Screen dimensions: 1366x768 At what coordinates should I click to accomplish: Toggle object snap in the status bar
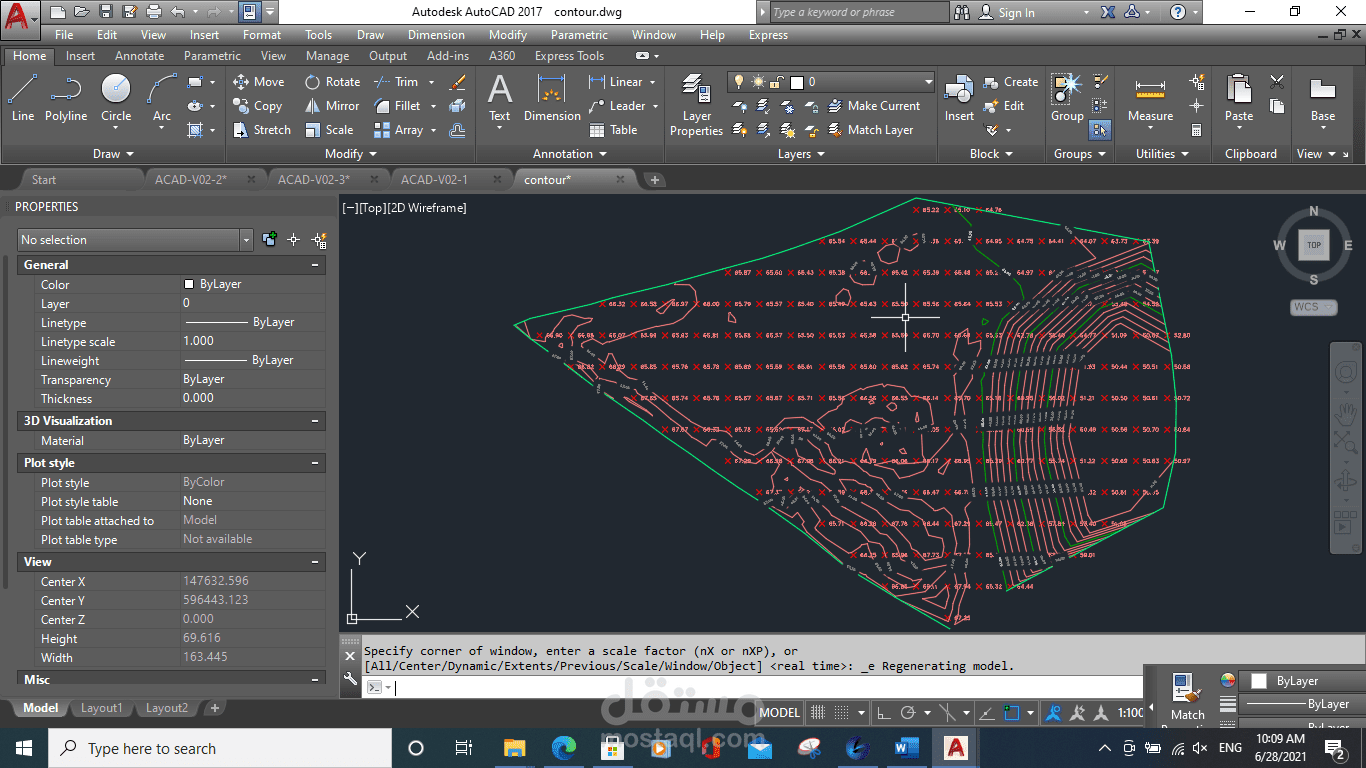[x=1010, y=713]
